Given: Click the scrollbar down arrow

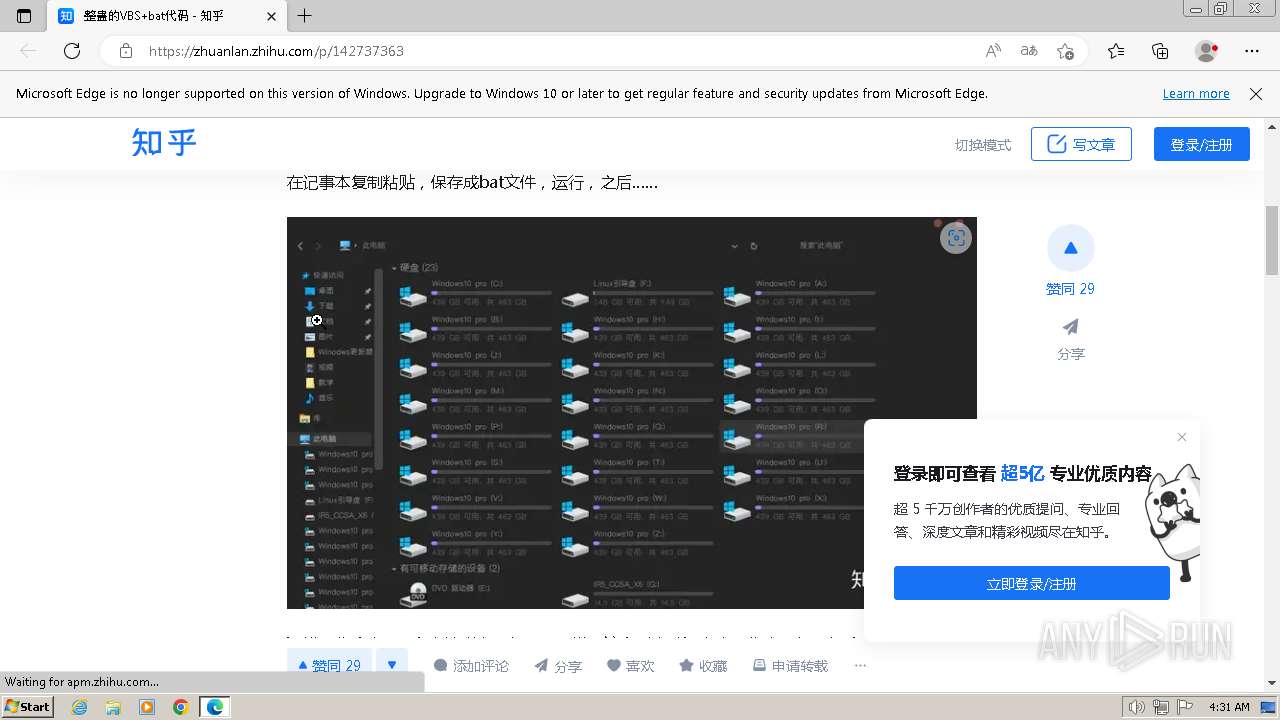Looking at the screenshot, I should pyautogui.click(x=1272, y=683).
